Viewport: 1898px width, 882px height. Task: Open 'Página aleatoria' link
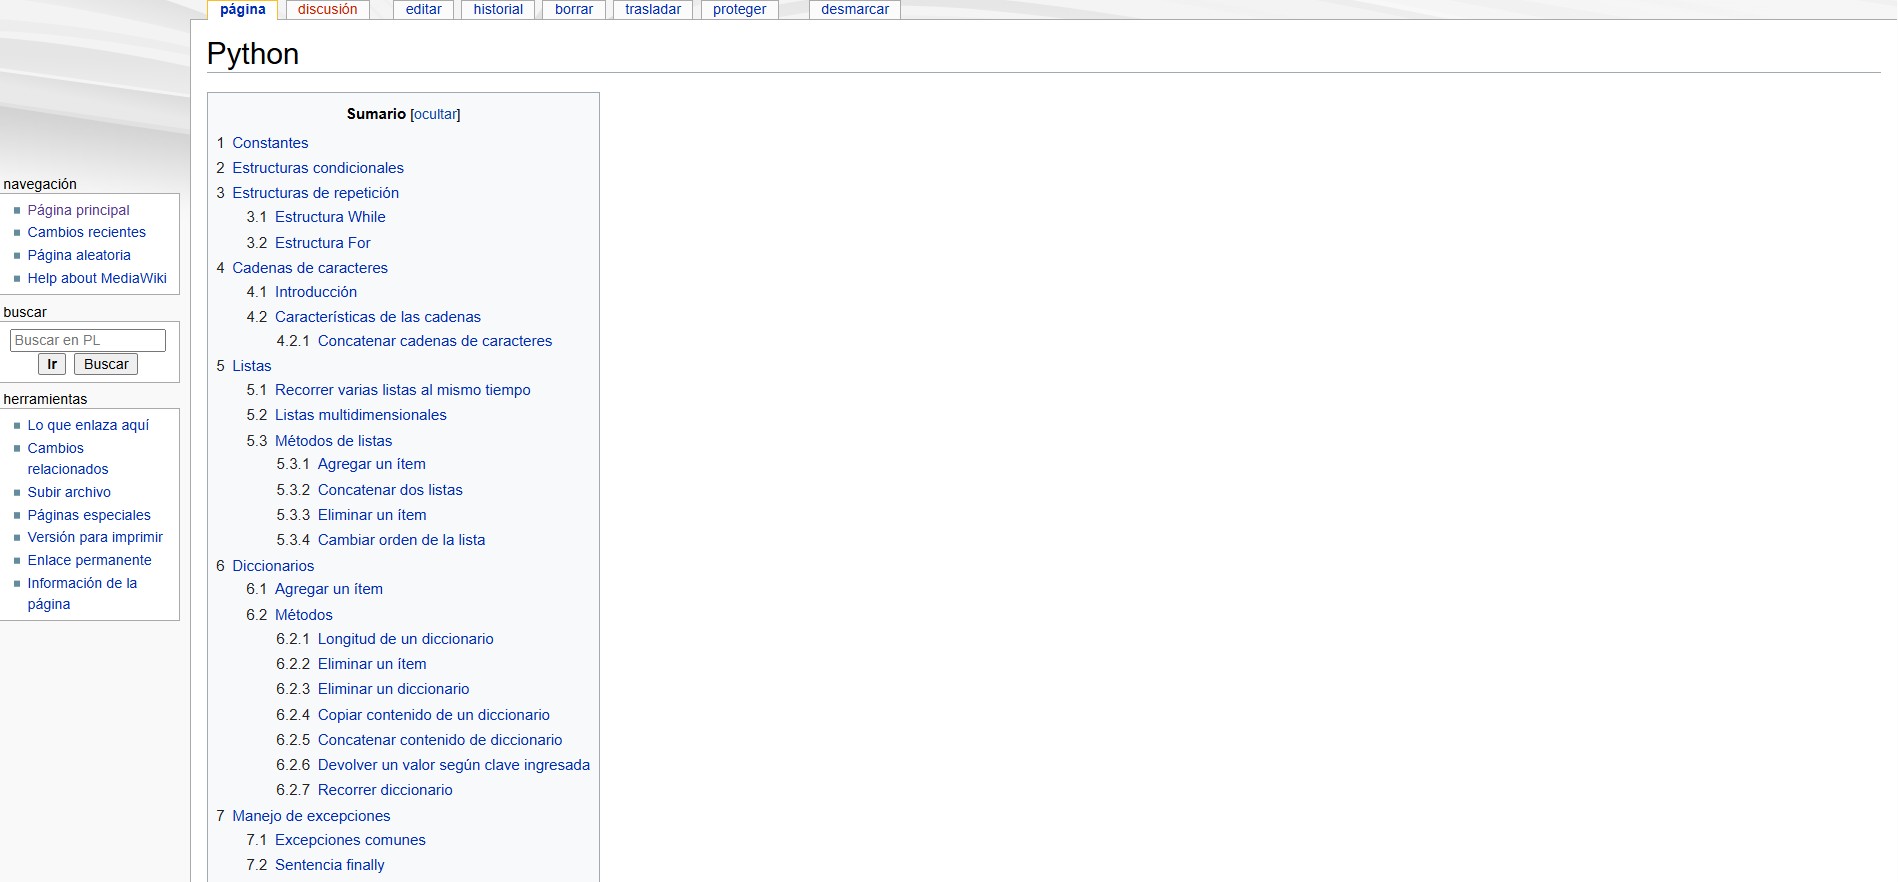coord(79,255)
